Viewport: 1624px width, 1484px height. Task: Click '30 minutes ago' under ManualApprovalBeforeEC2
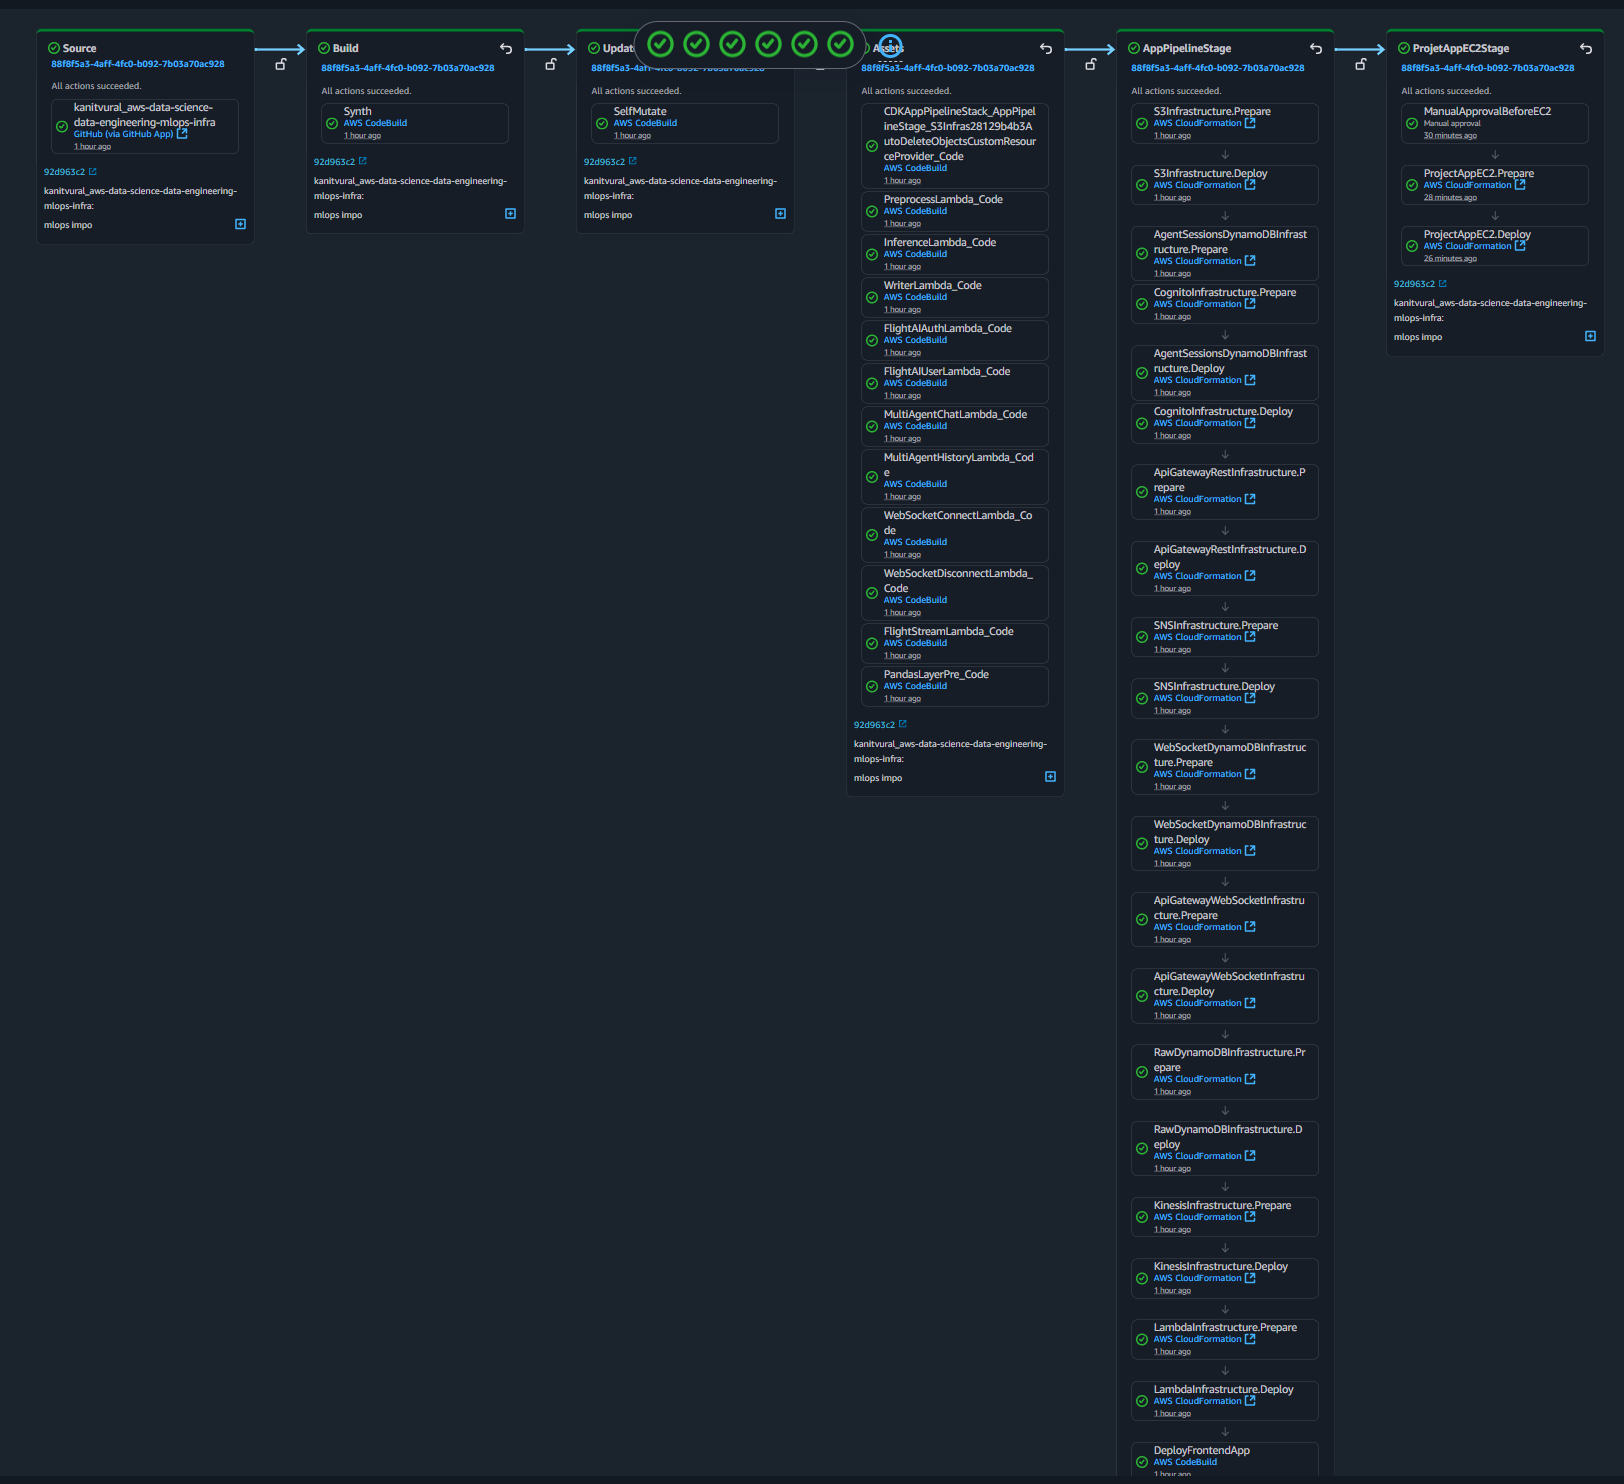pos(1450,136)
